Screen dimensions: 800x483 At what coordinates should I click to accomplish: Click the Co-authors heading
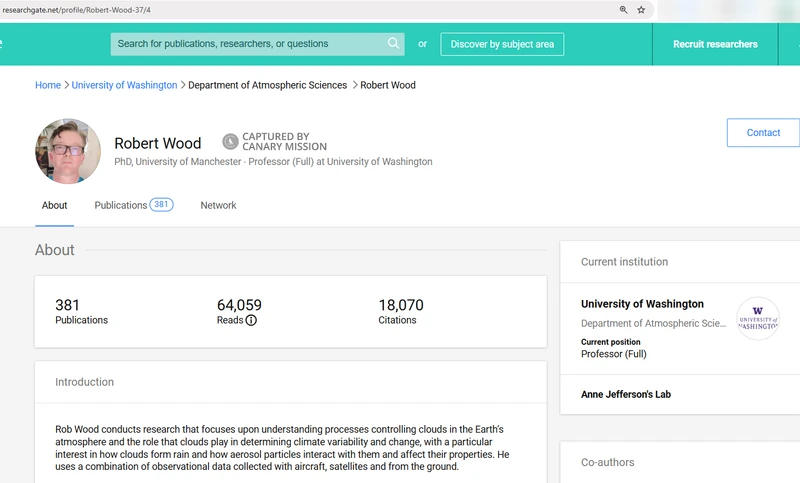click(608, 462)
